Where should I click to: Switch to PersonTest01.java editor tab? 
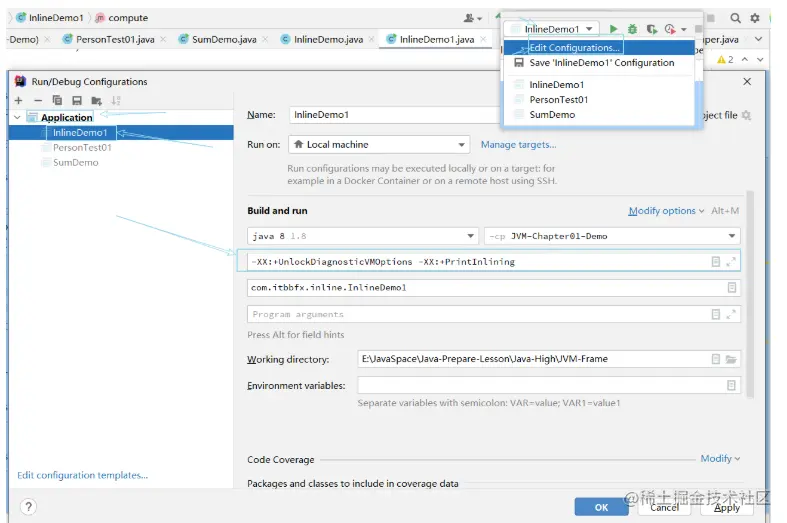tap(115, 39)
